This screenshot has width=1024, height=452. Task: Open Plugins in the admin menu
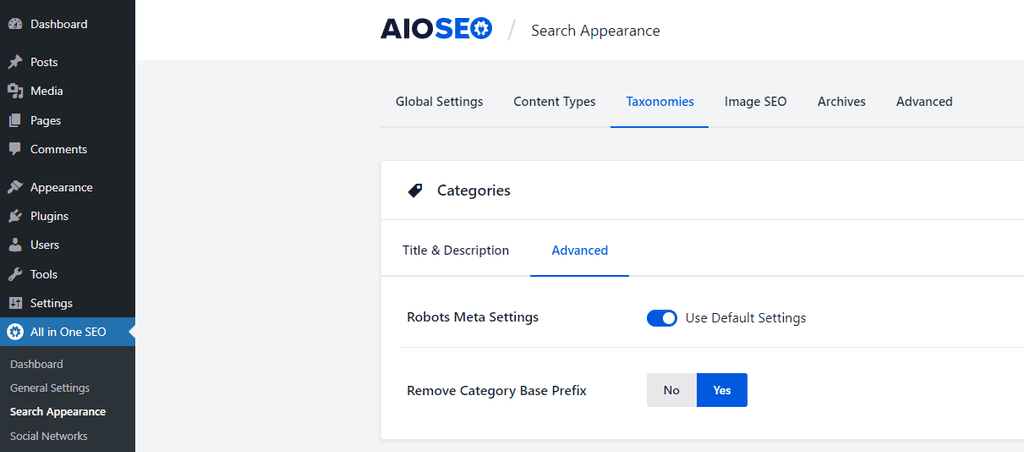point(49,216)
